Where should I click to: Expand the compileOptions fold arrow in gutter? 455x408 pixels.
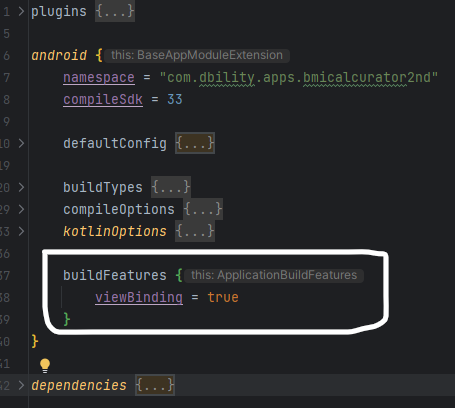pos(21,209)
